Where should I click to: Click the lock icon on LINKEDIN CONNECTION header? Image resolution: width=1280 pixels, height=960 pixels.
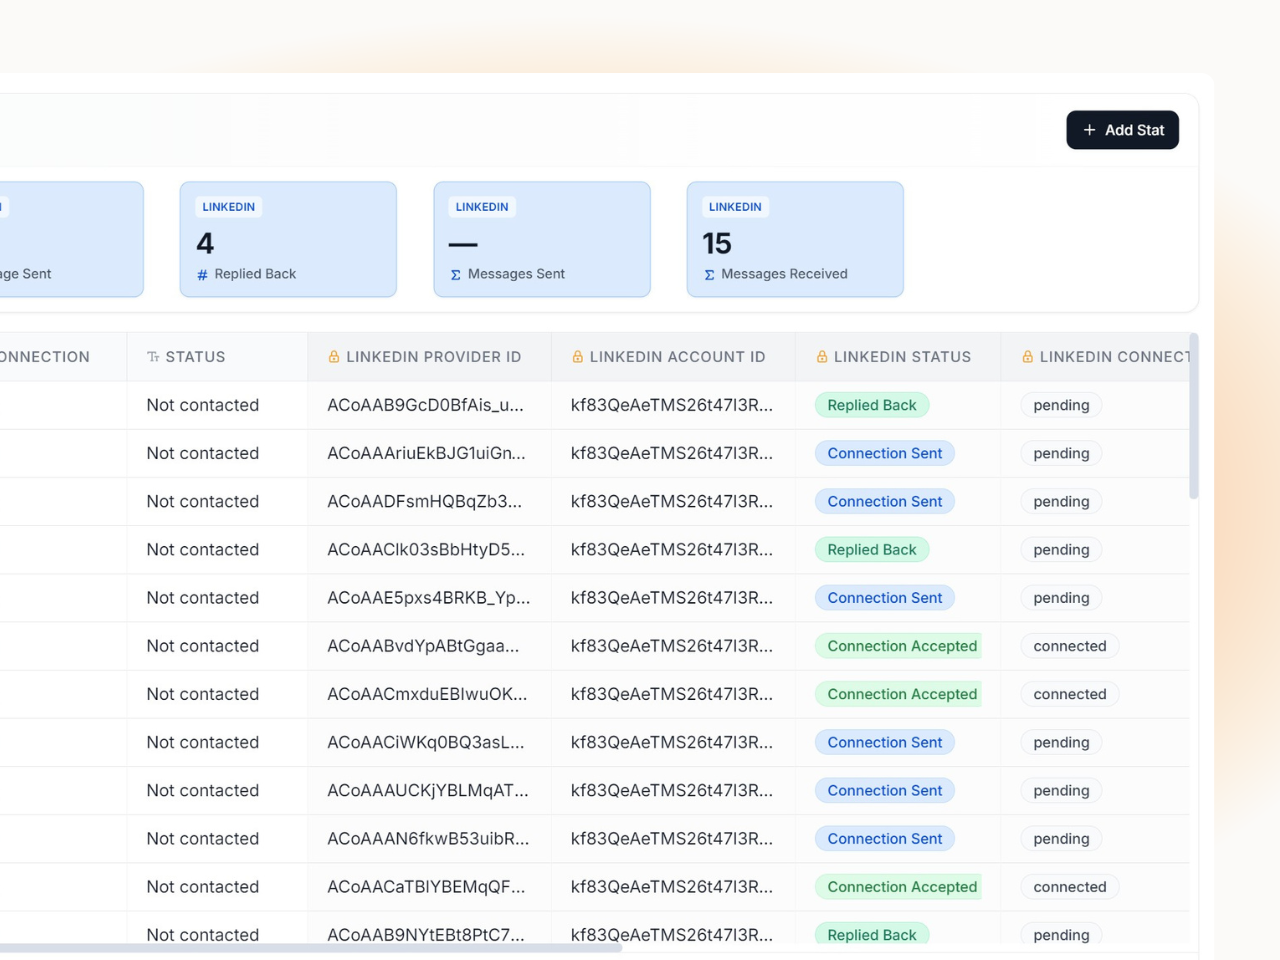tap(1026, 356)
